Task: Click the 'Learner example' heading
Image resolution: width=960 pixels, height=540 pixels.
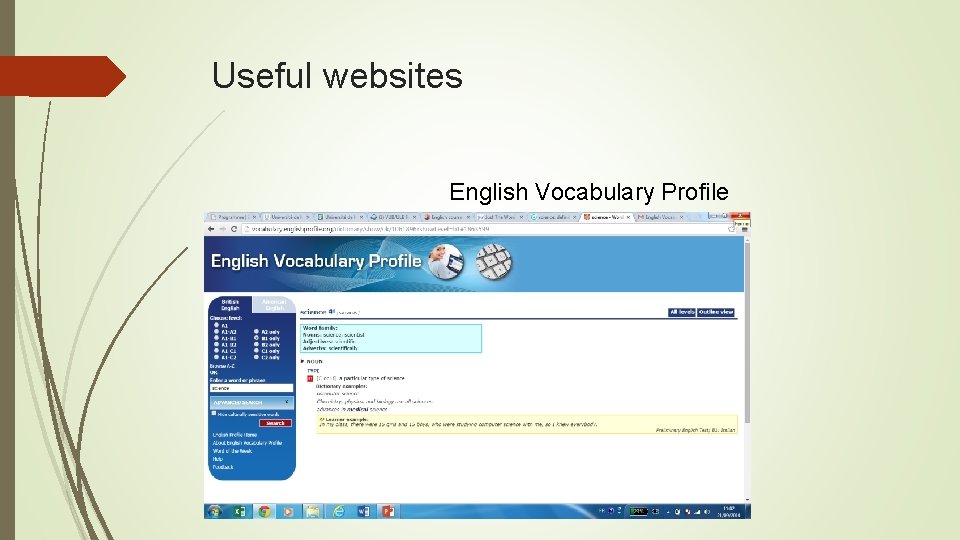Action: [x=347, y=419]
